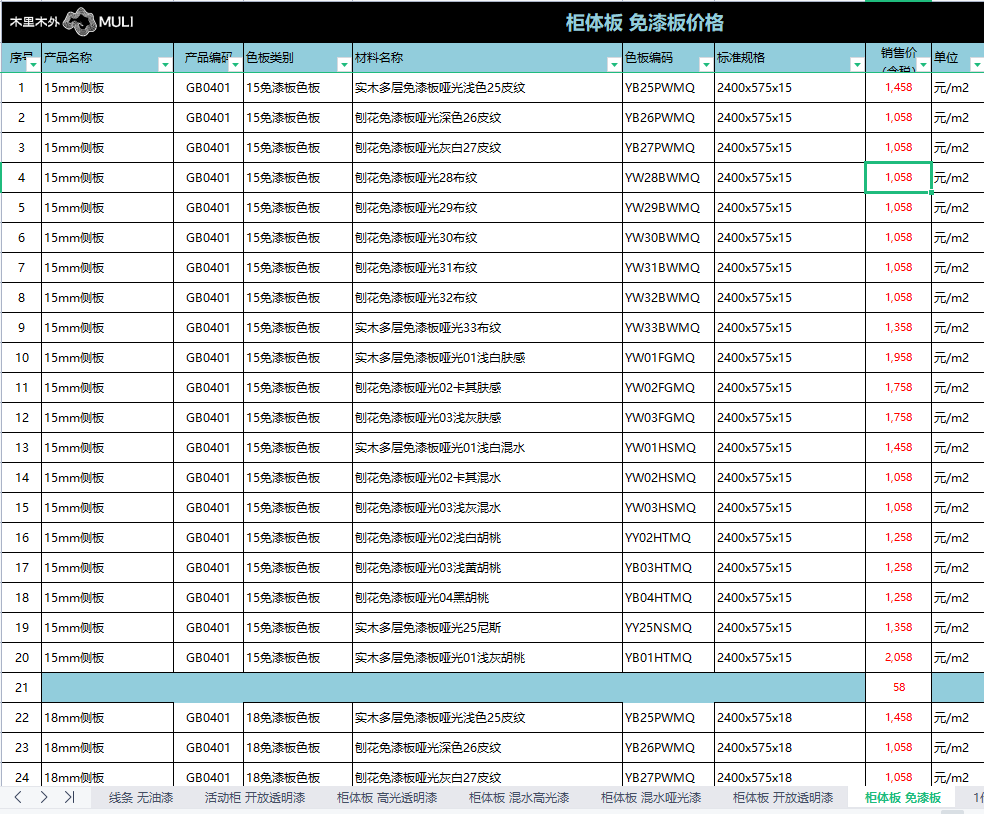Open the 柜体板 混水高光漆 sheet tab

pos(519,797)
